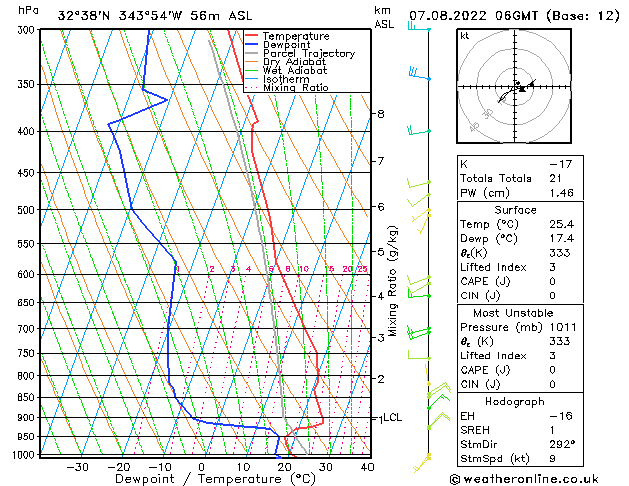Click the 500 hPa pressure label

tap(28, 210)
